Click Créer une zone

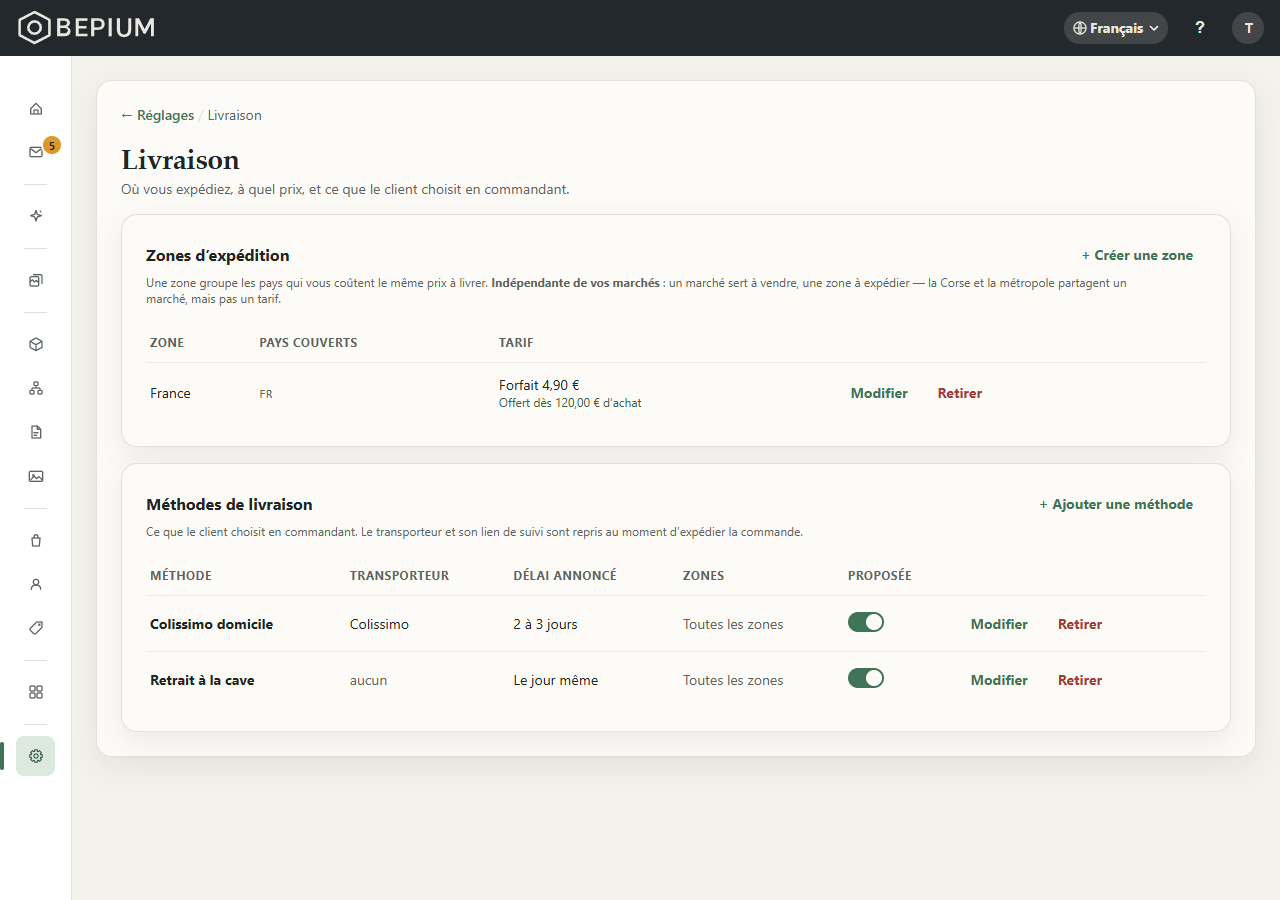pos(1138,255)
